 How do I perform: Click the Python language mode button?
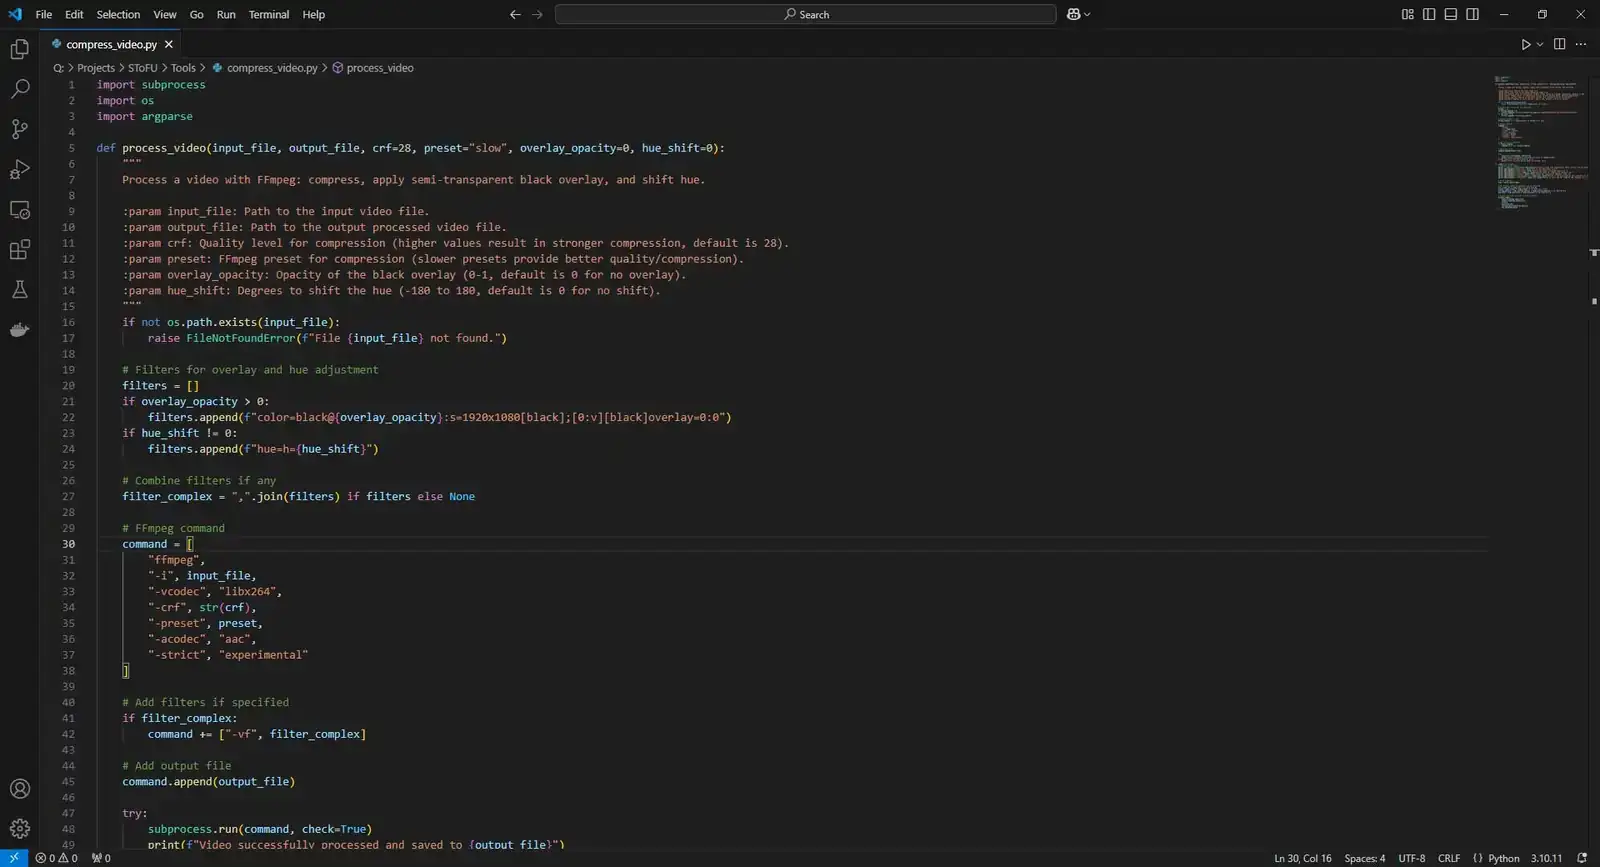click(1503, 858)
